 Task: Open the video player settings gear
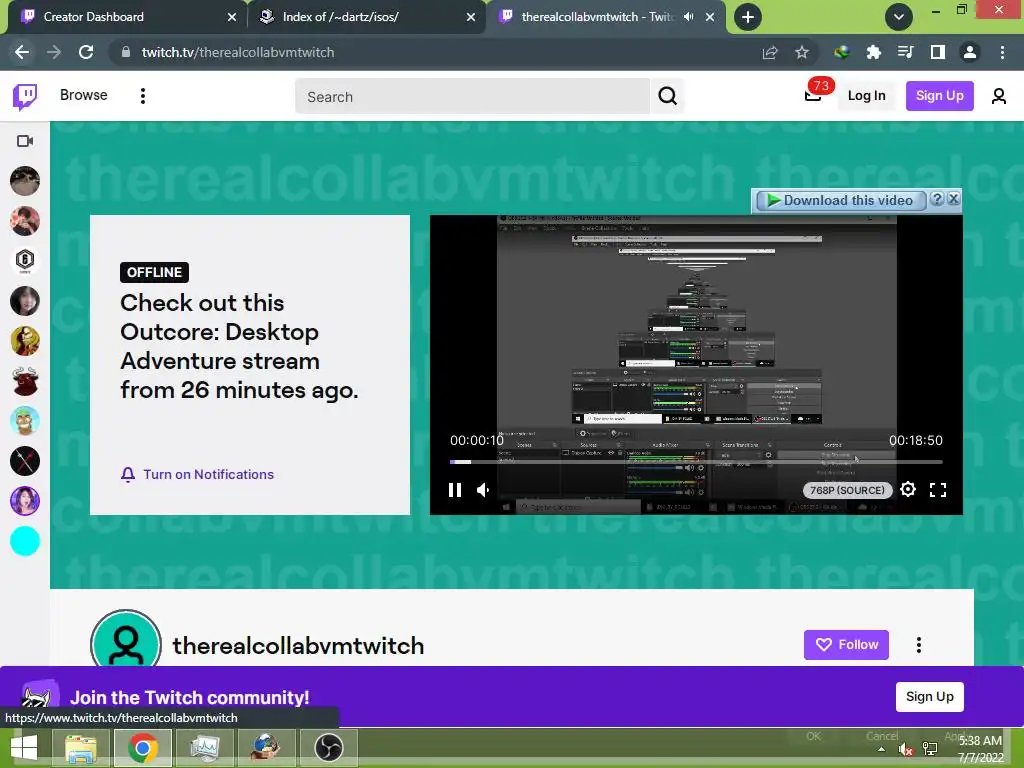point(908,489)
